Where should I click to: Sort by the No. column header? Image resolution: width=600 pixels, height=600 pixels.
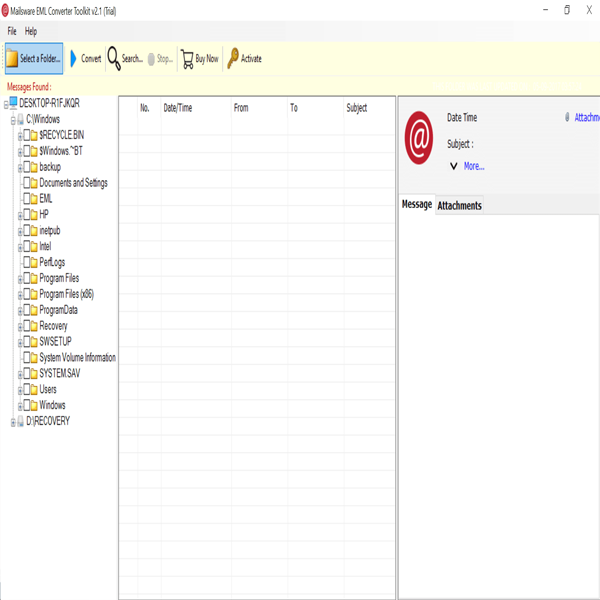[x=145, y=108]
